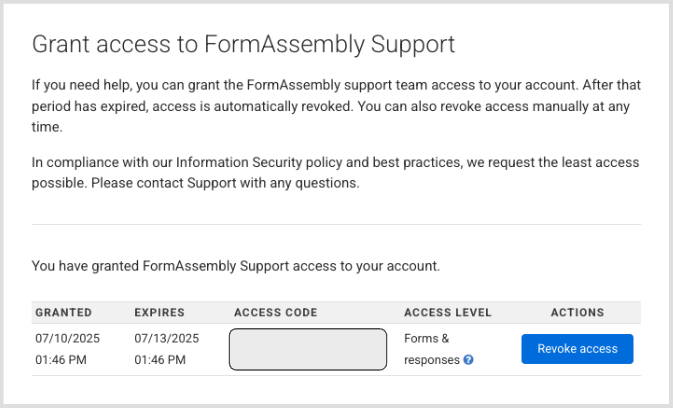The width and height of the screenshot is (673, 408).
Task: Click the "You have granted FormAssembly Support access" message
Action: click(x=236, y=266)
